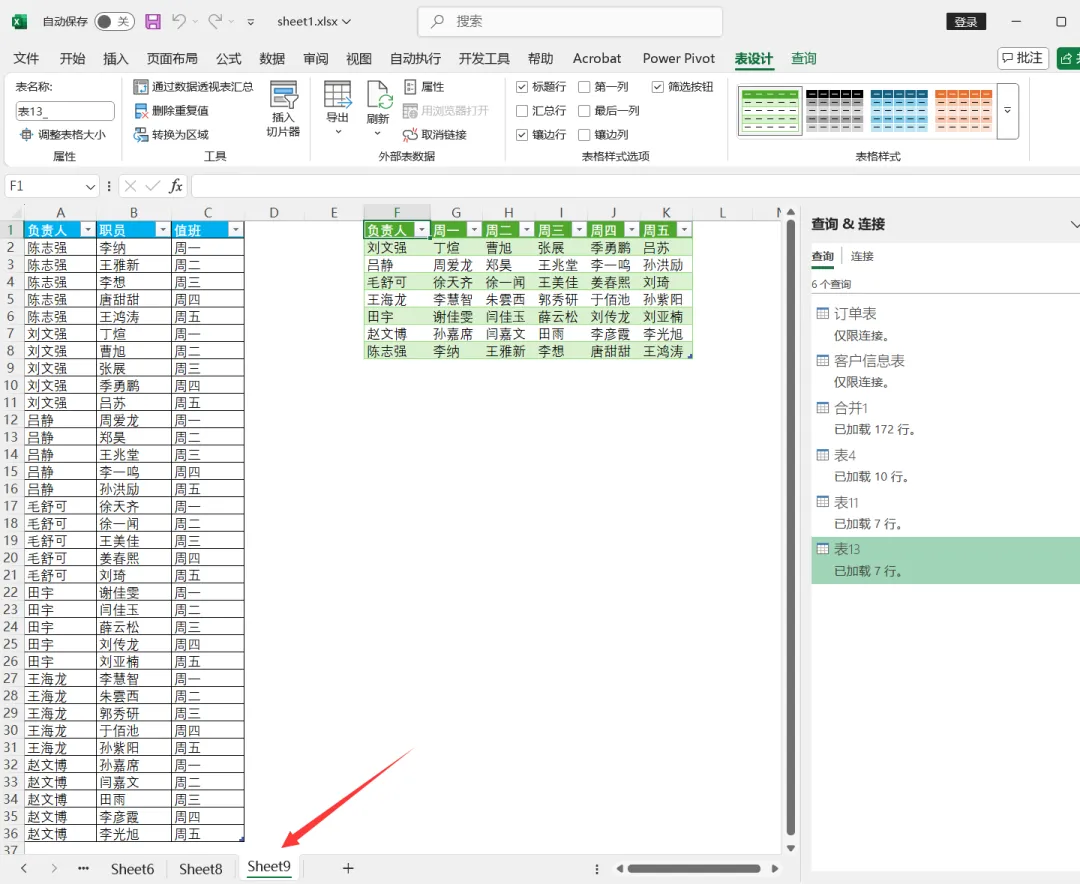The image size is (1080, 884).
Task: Check the 最后一列 checkbox
Action: (x=584, y=111)
